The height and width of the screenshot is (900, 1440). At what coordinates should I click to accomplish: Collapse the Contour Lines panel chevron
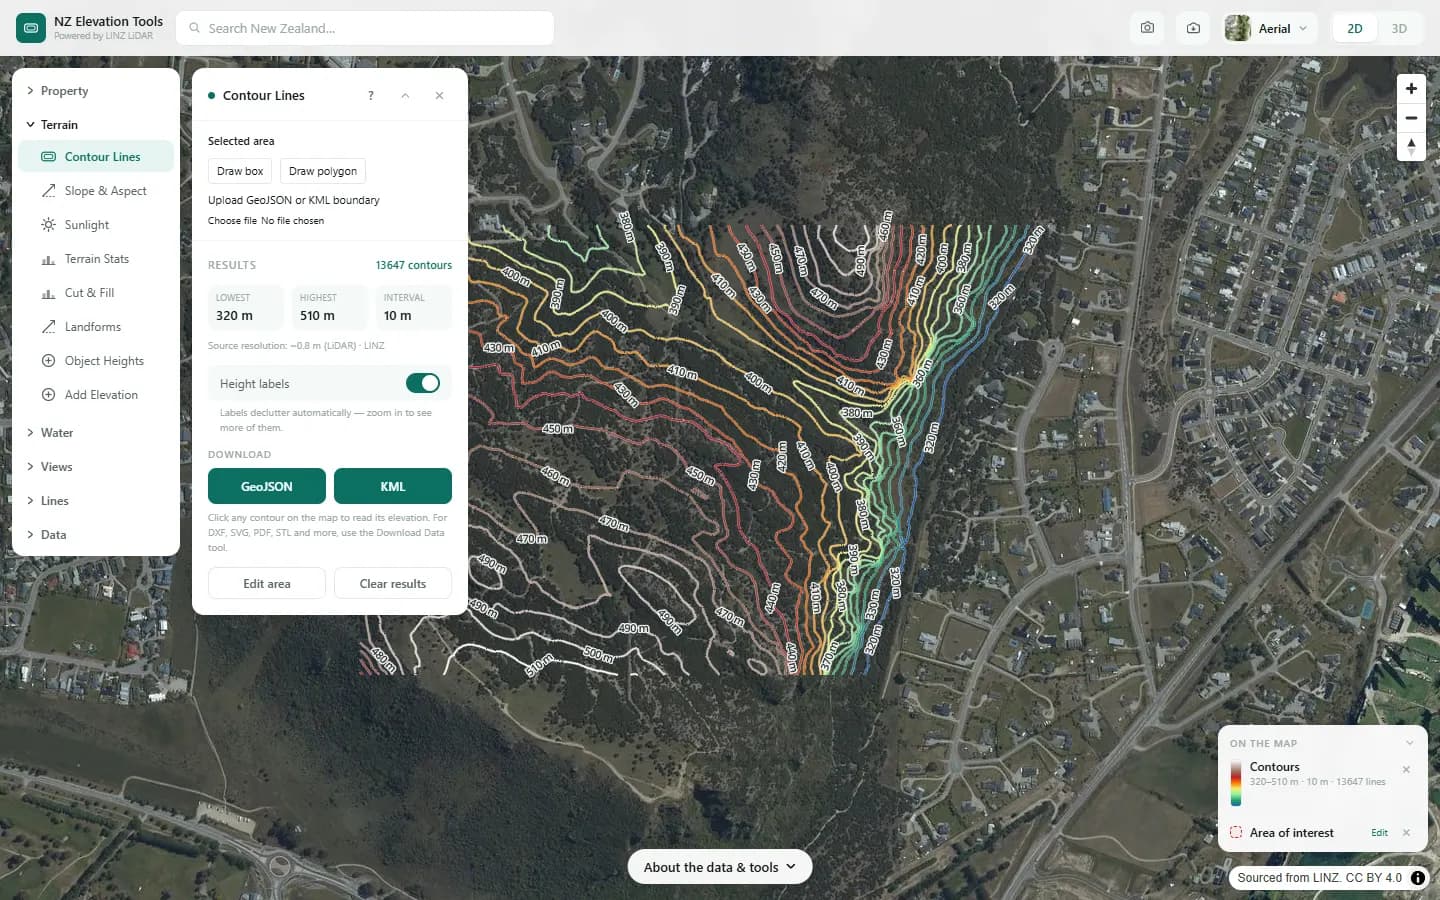coord(405,96)
